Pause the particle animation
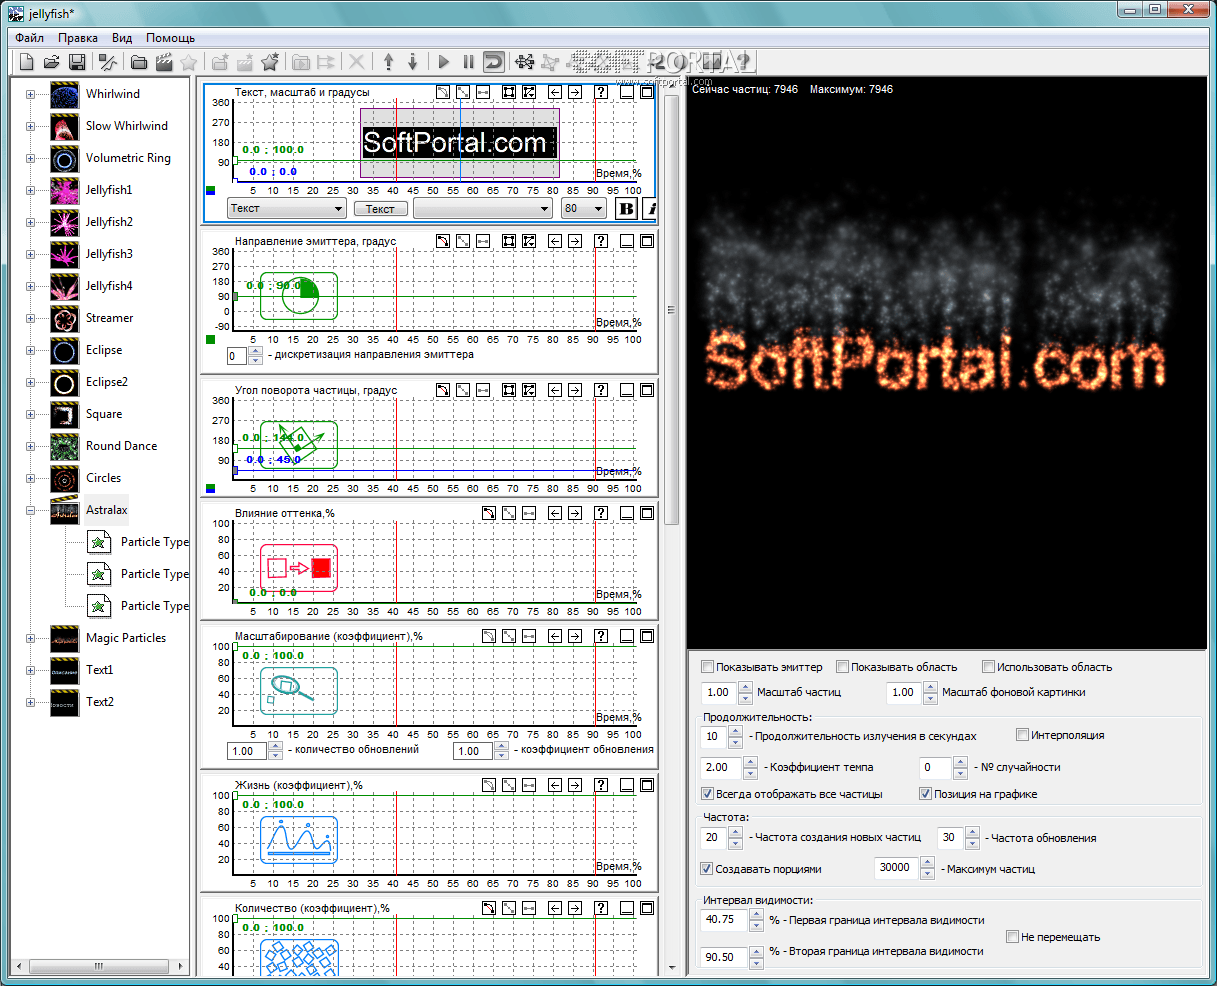Screen dimensions: 1217x986 pos(468,62)
